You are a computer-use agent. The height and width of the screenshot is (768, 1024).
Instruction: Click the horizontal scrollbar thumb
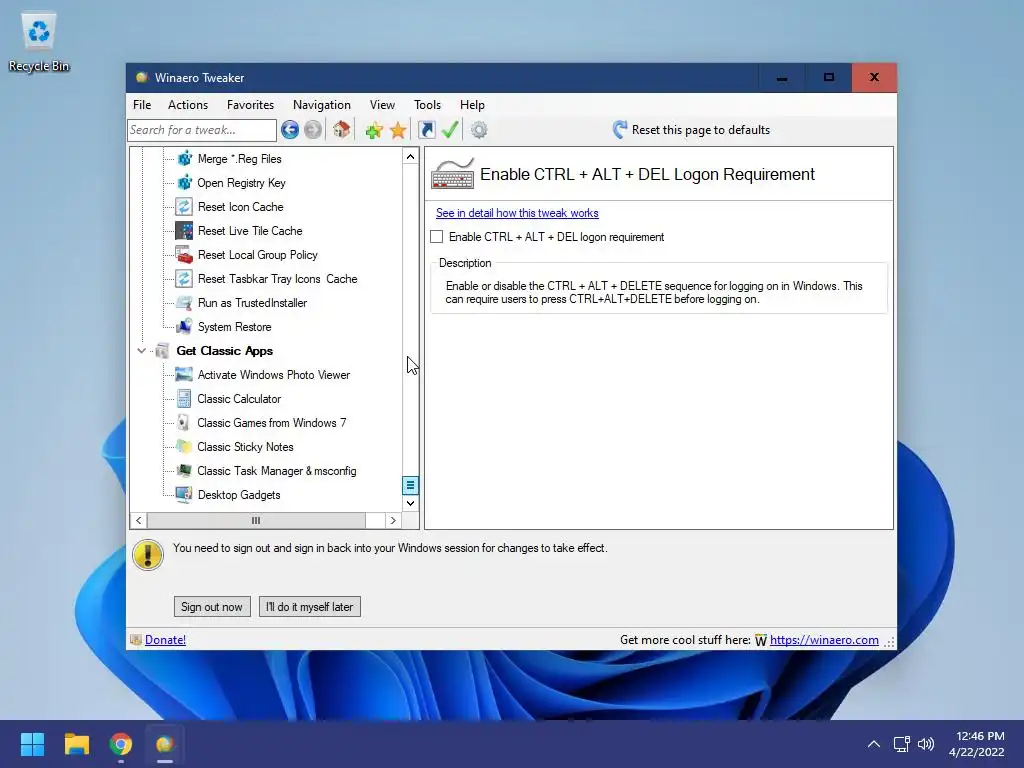click(x=256, y=520)
